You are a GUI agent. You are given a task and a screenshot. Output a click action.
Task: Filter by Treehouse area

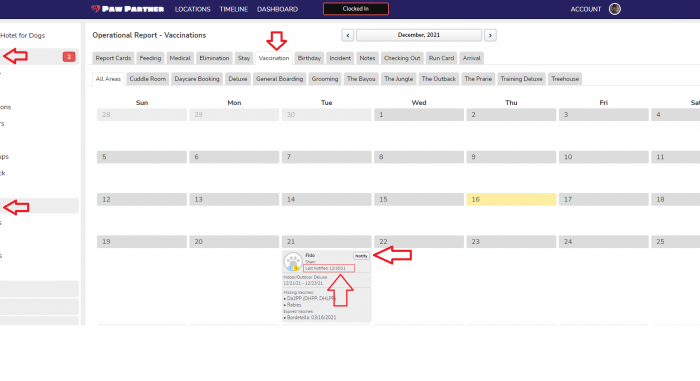pyautogui.click(x=565, y=79)
